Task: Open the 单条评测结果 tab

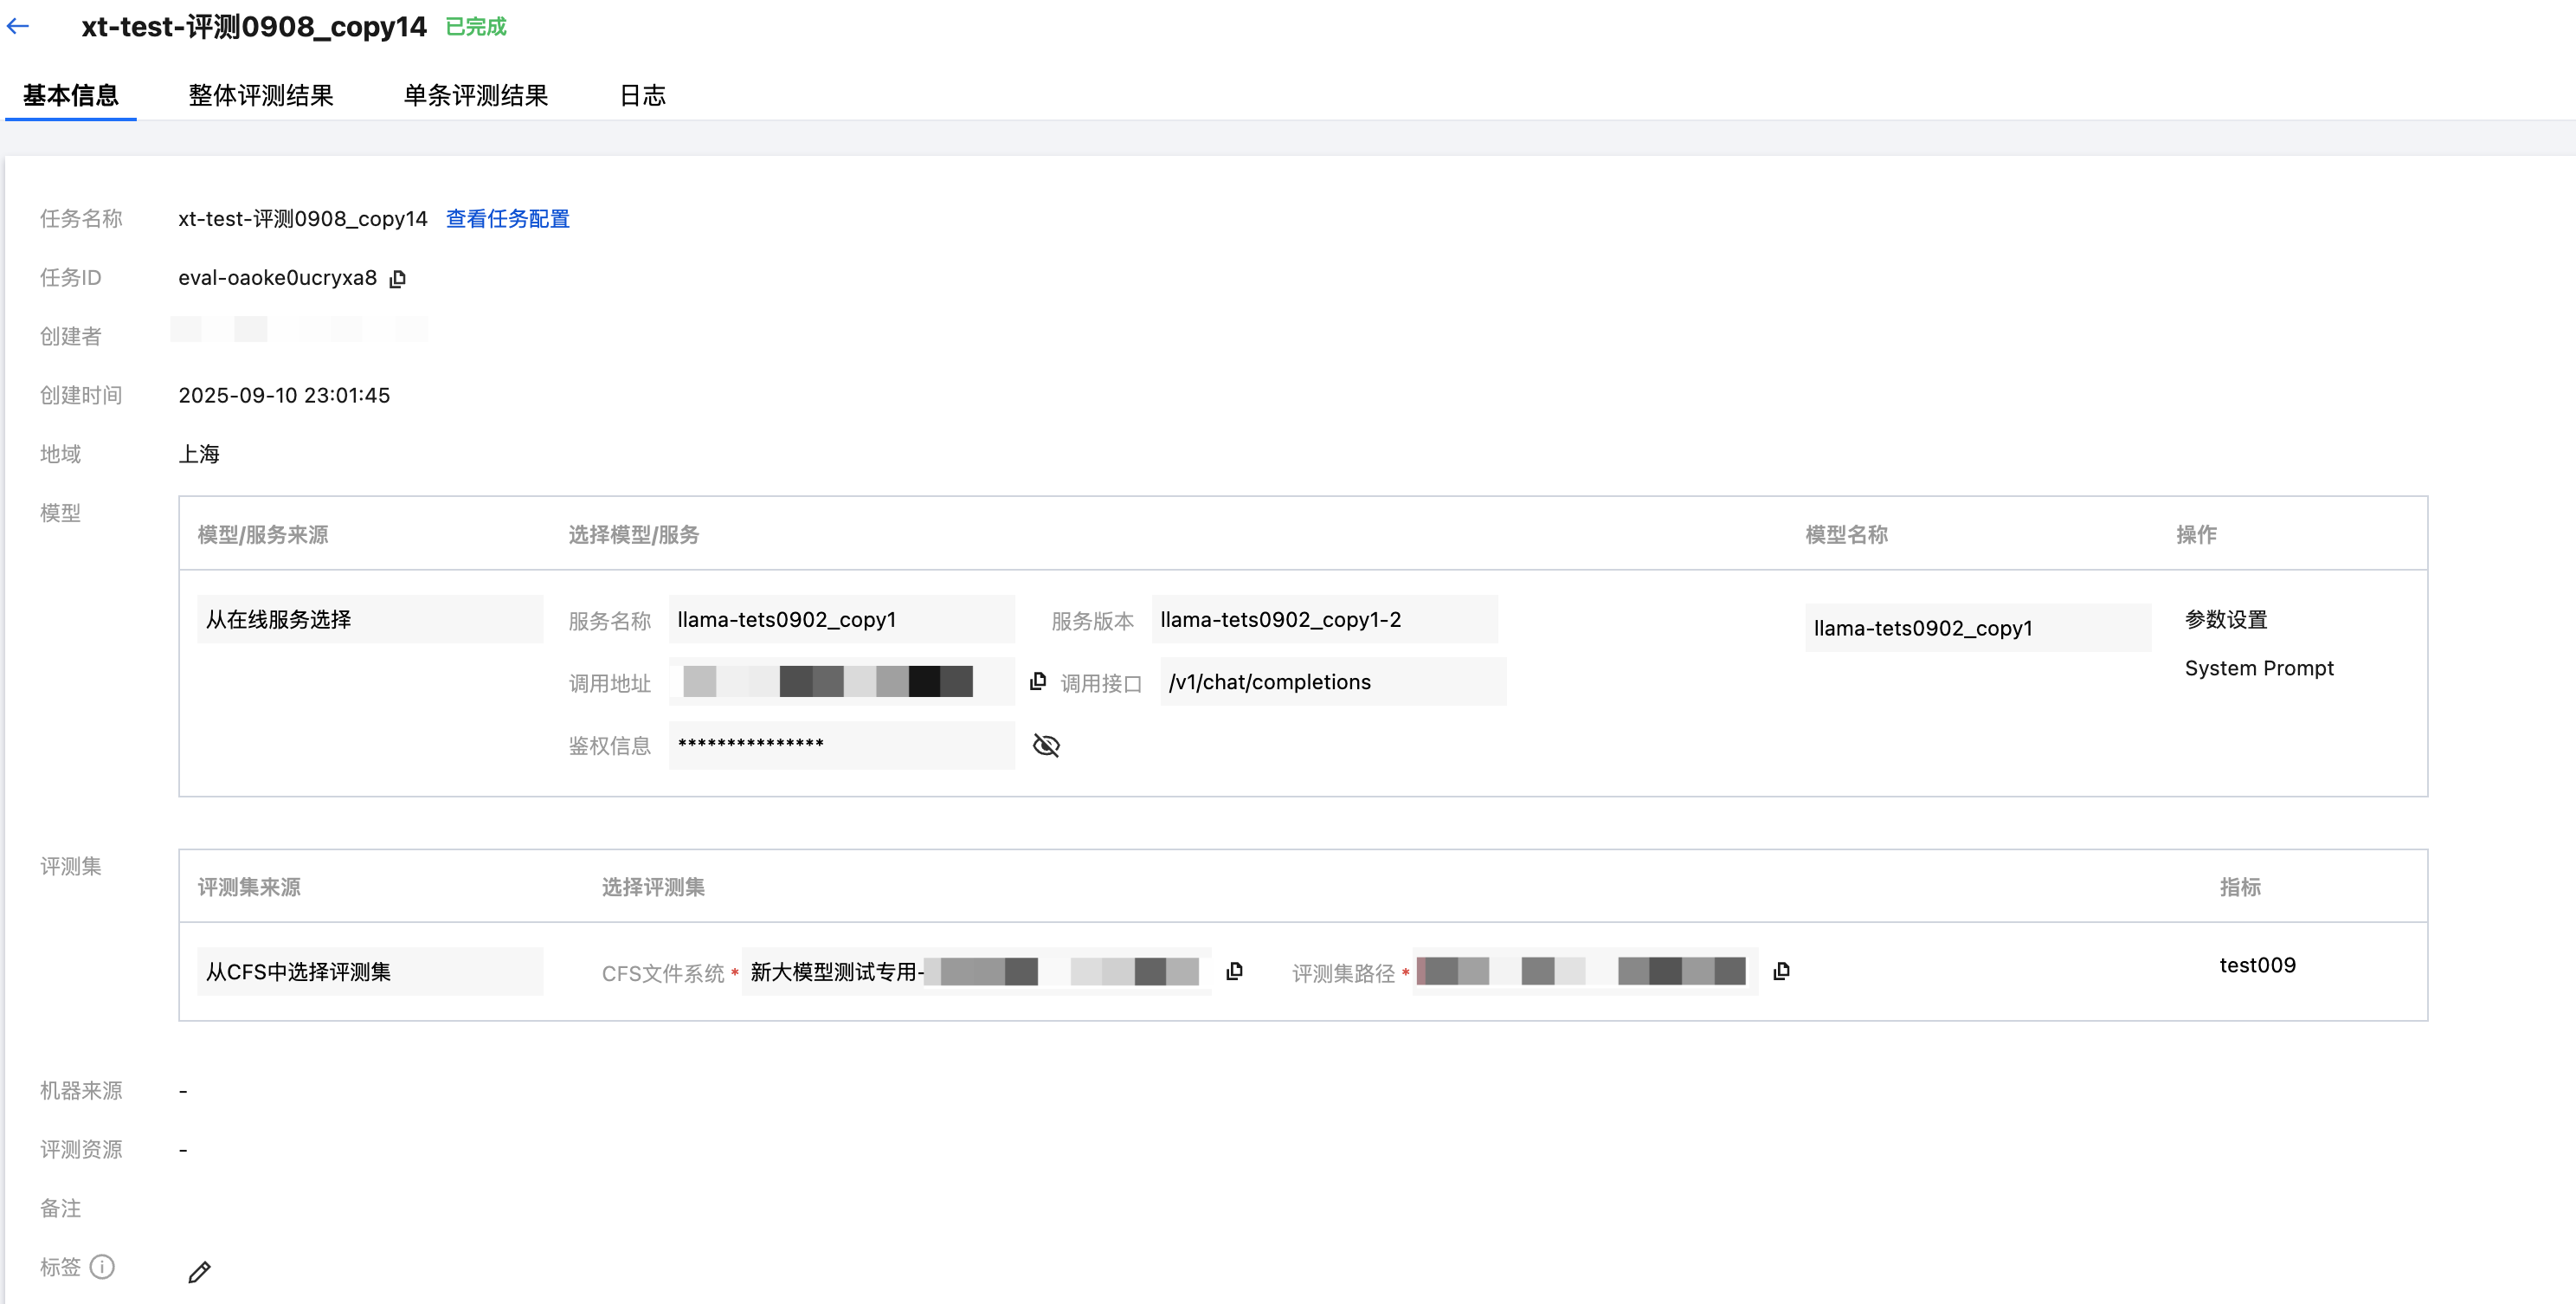Action: [x=475, y=95]
